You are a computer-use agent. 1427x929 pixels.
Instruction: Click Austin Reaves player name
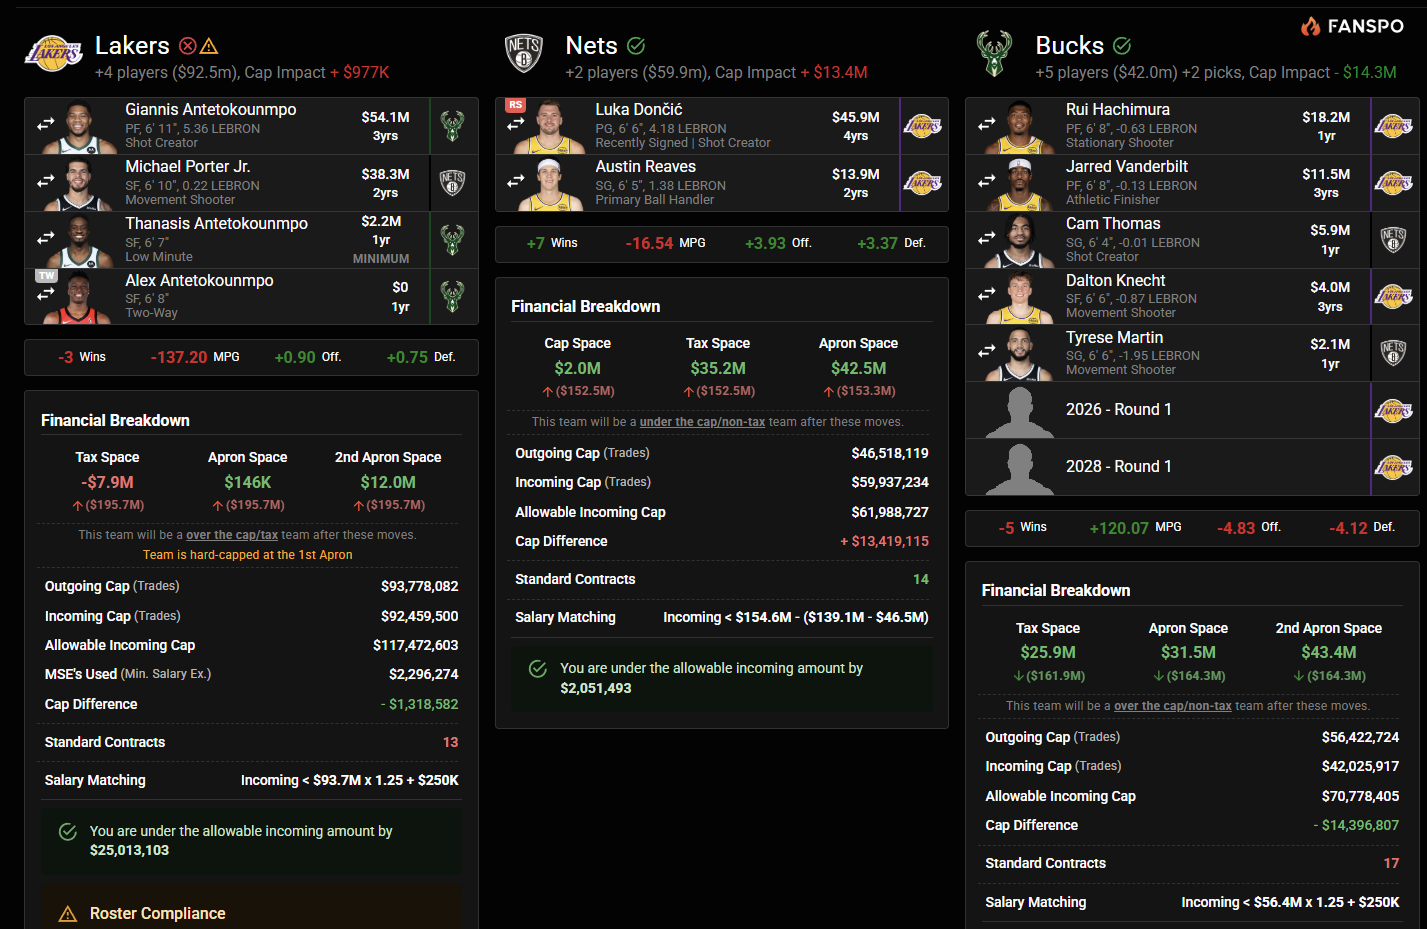coord(645,166)
